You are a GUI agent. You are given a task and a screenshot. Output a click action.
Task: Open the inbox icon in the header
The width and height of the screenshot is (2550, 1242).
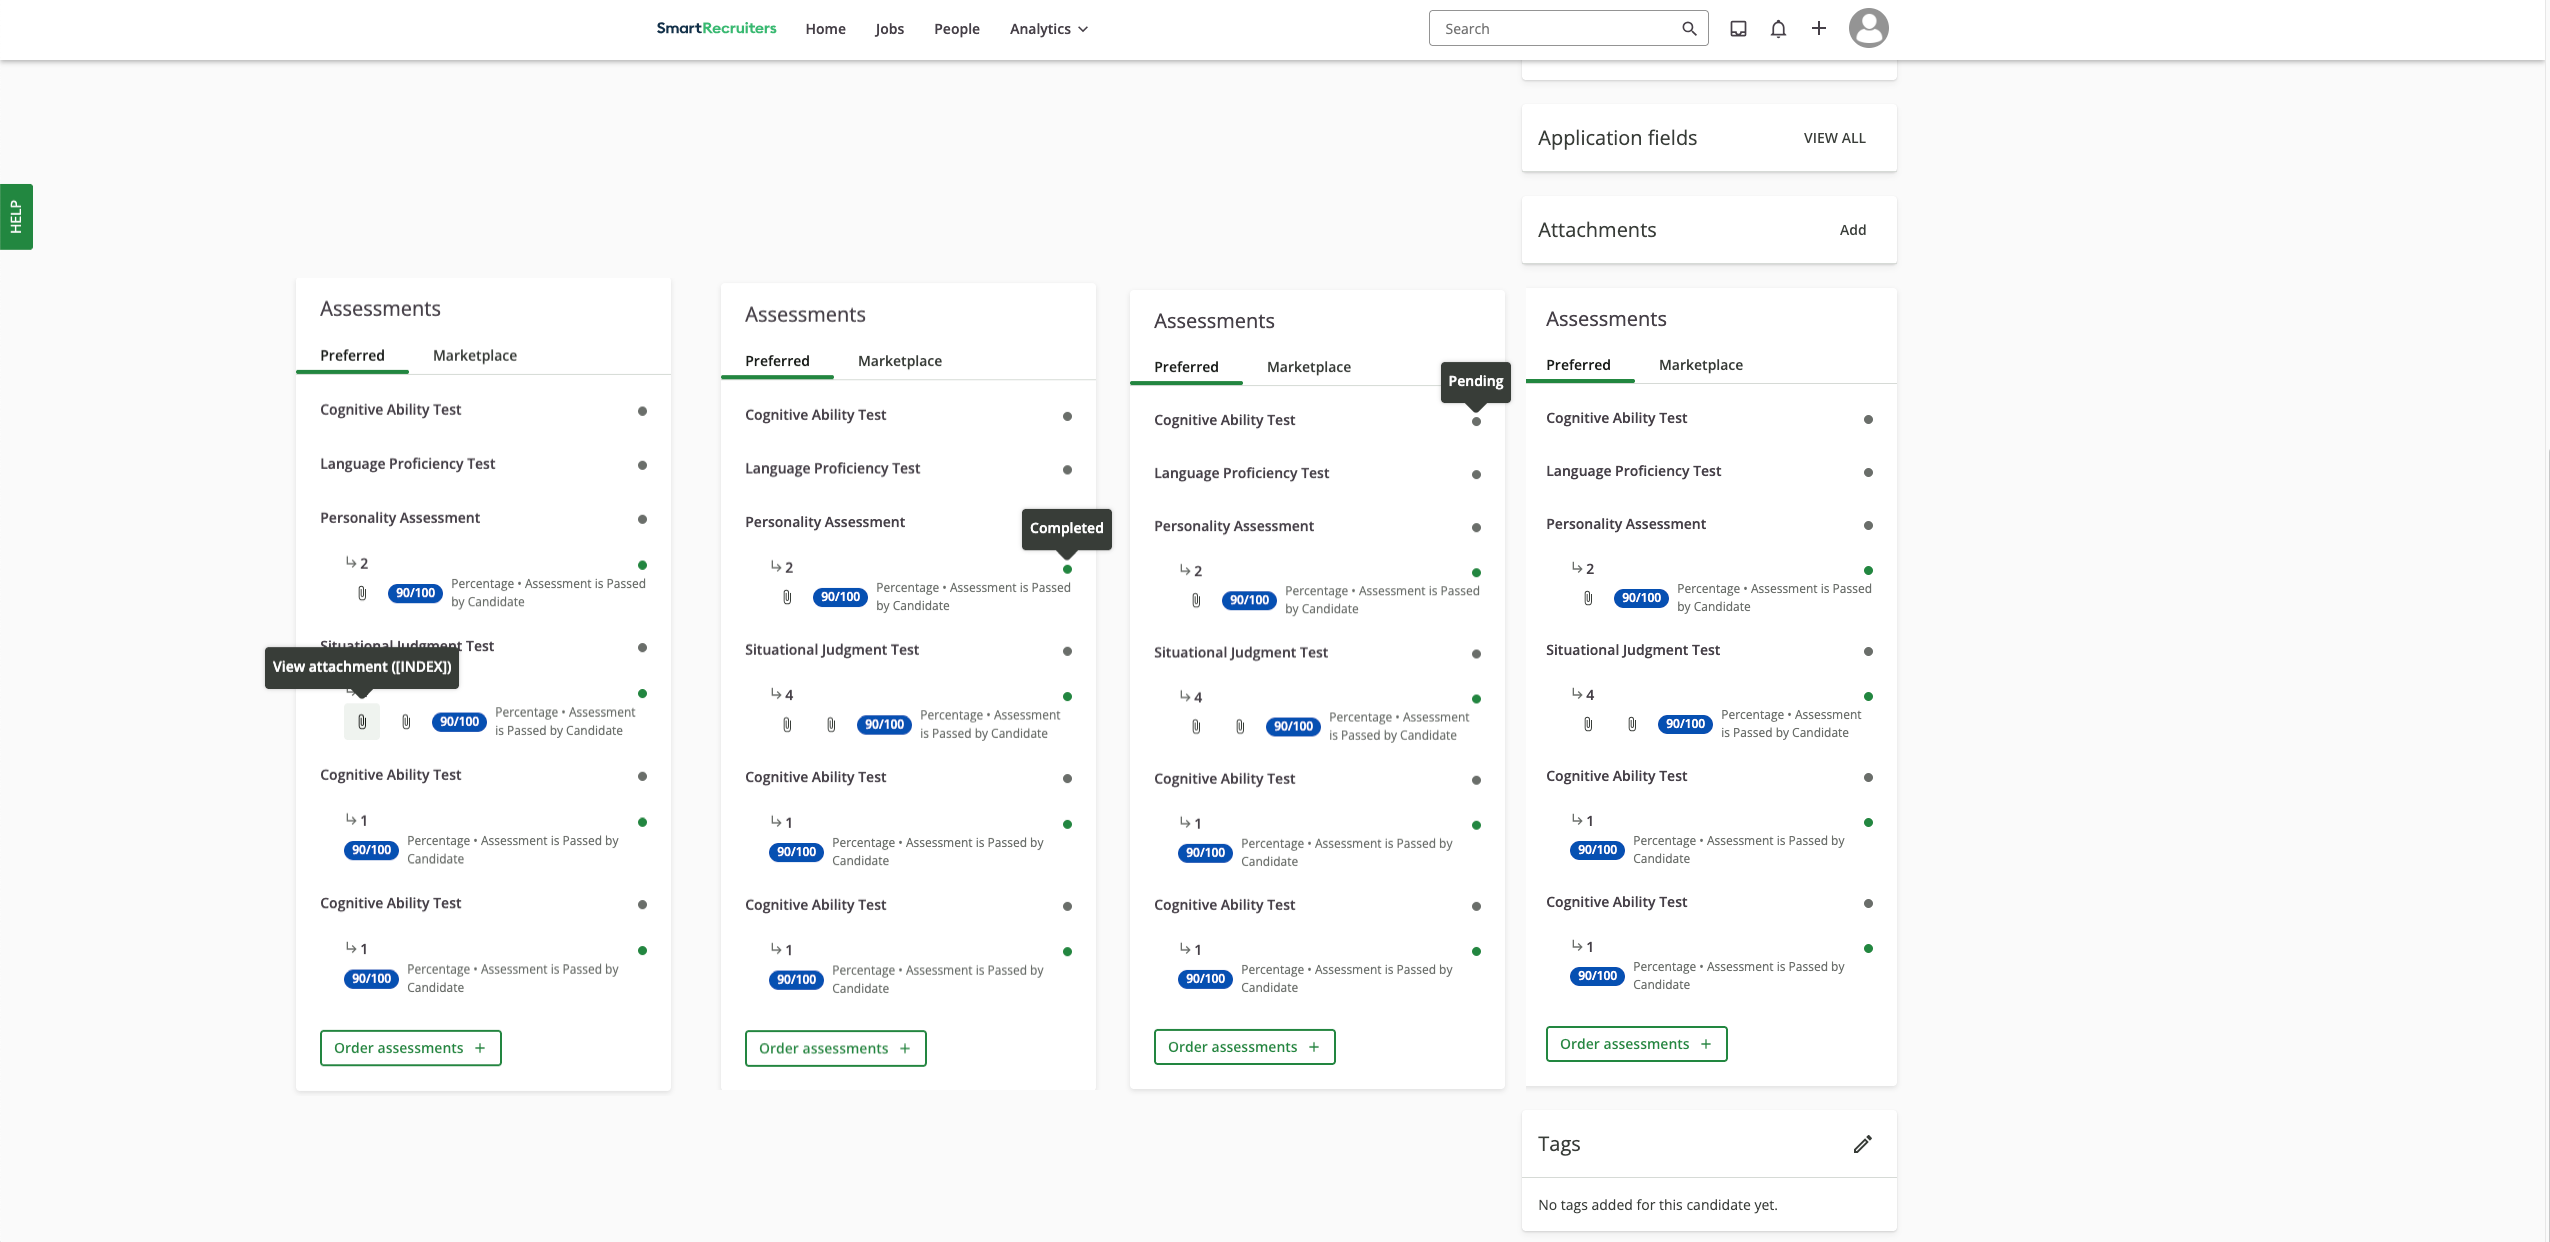point(1737,29)
